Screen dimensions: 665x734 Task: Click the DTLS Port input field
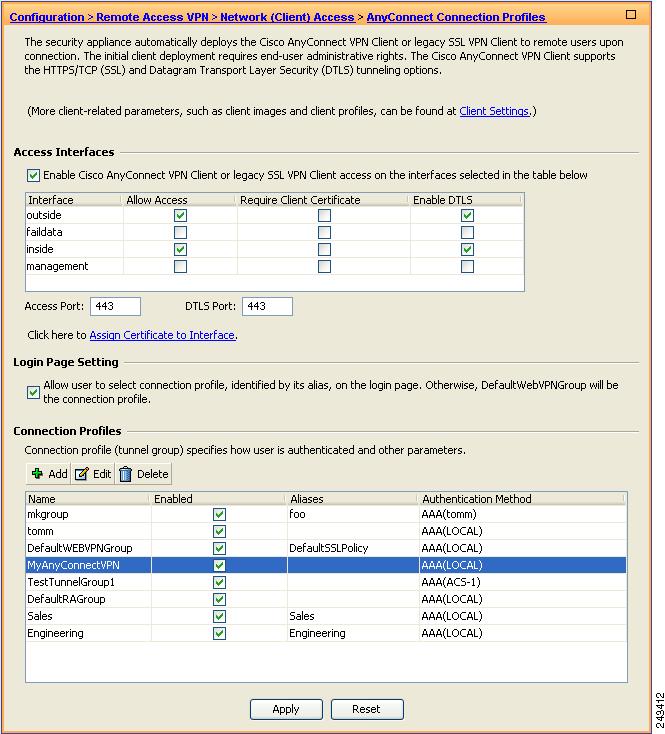tap(267, 306)
